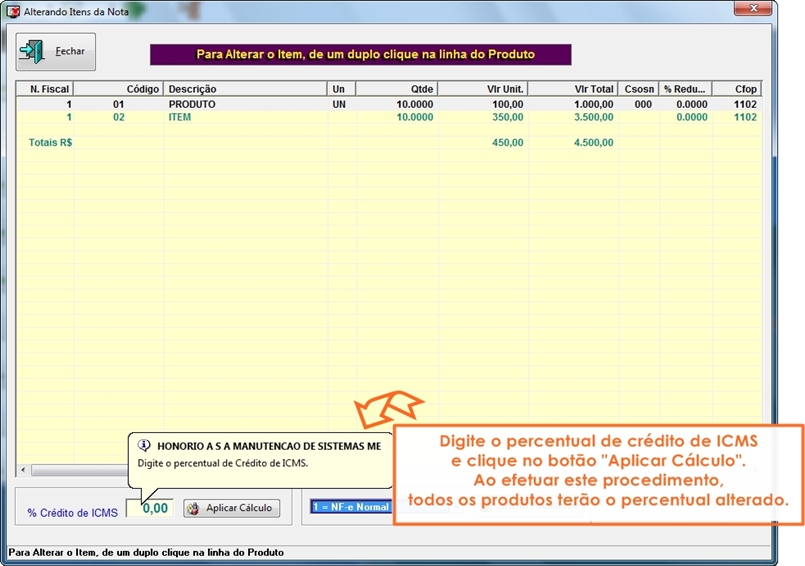Click the 1.000,00 total value cell
Screen dimensions: 805x566
pyautogui.click(x=593, y=104)
